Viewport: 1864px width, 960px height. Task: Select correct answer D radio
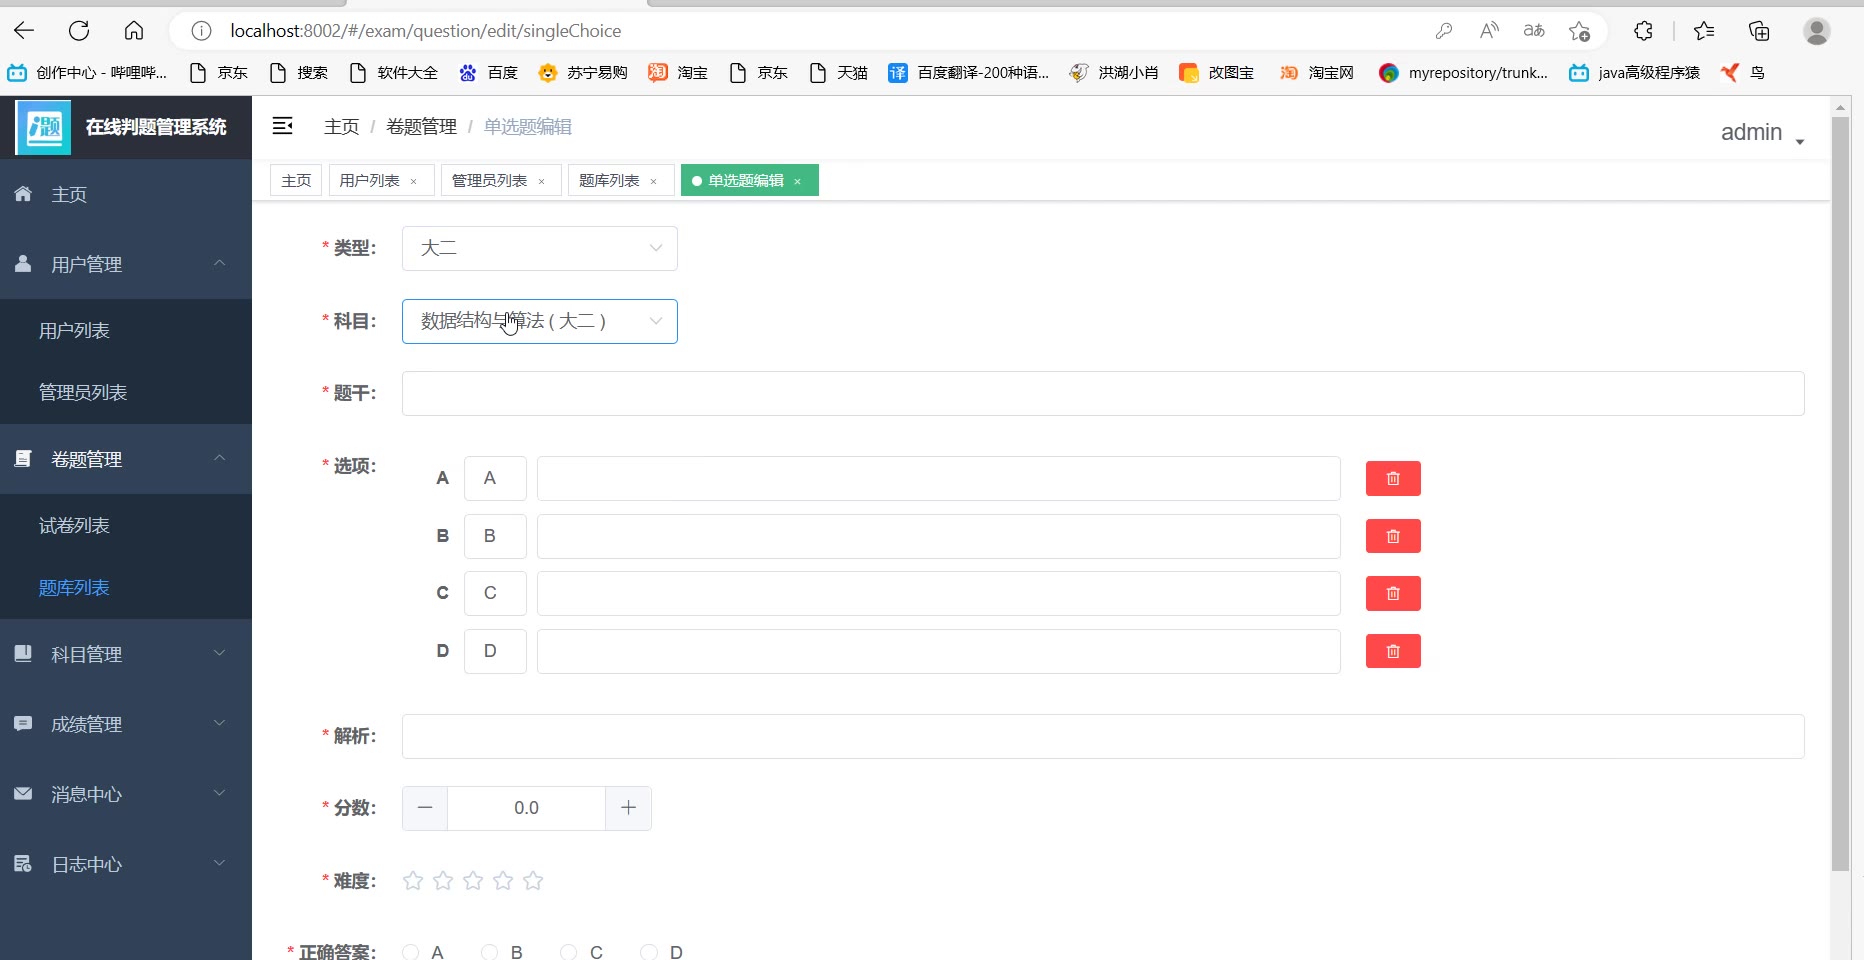click(648, 952)
